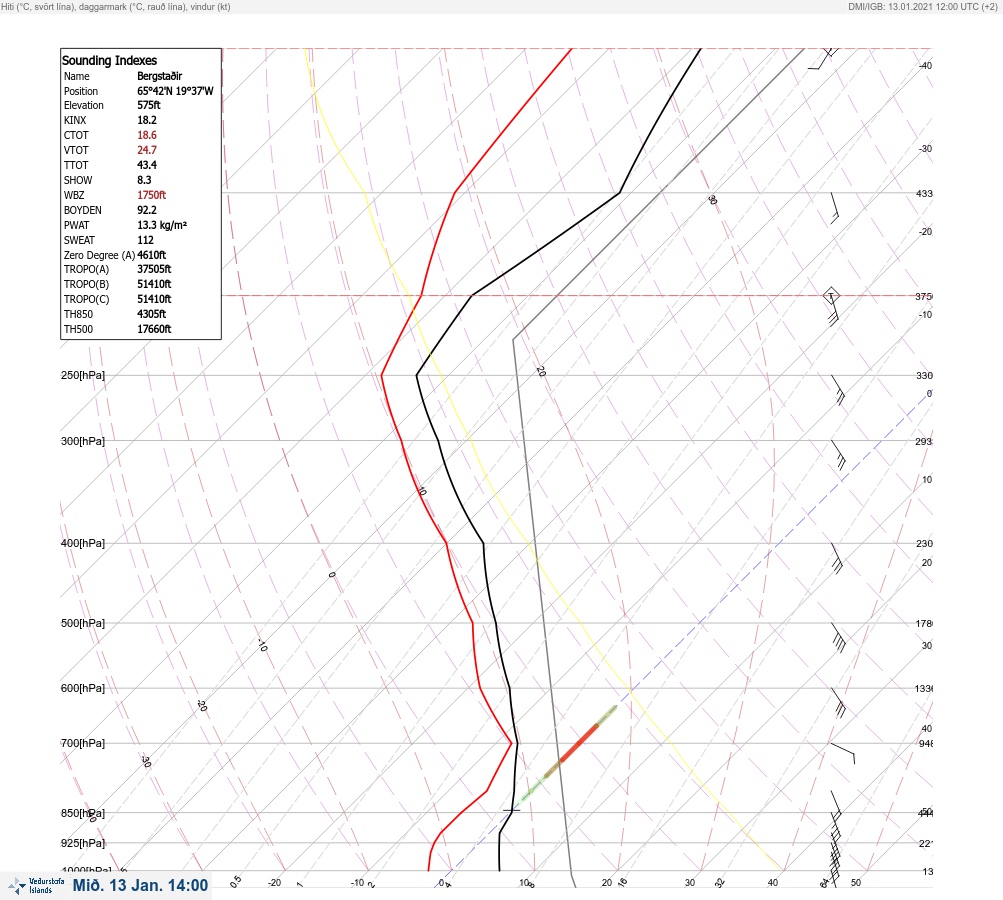Image resolution: width=1003 pixels, height=900 pixels.
Task: Click the red VTOT value 24.7
Action: (x=146, y=150)
